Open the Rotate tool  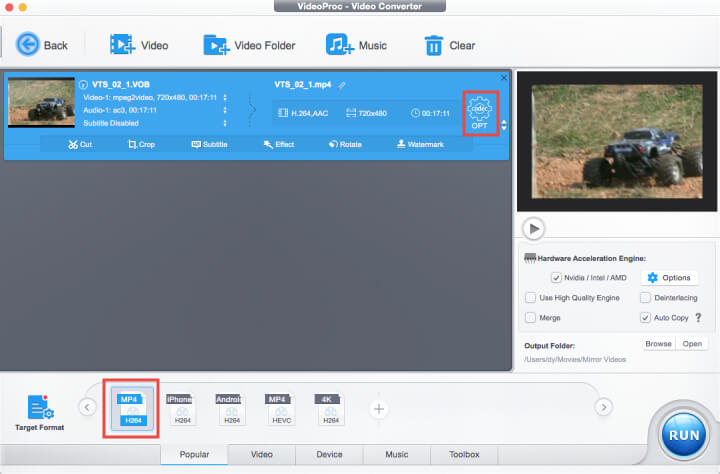[x=345, y=144]
